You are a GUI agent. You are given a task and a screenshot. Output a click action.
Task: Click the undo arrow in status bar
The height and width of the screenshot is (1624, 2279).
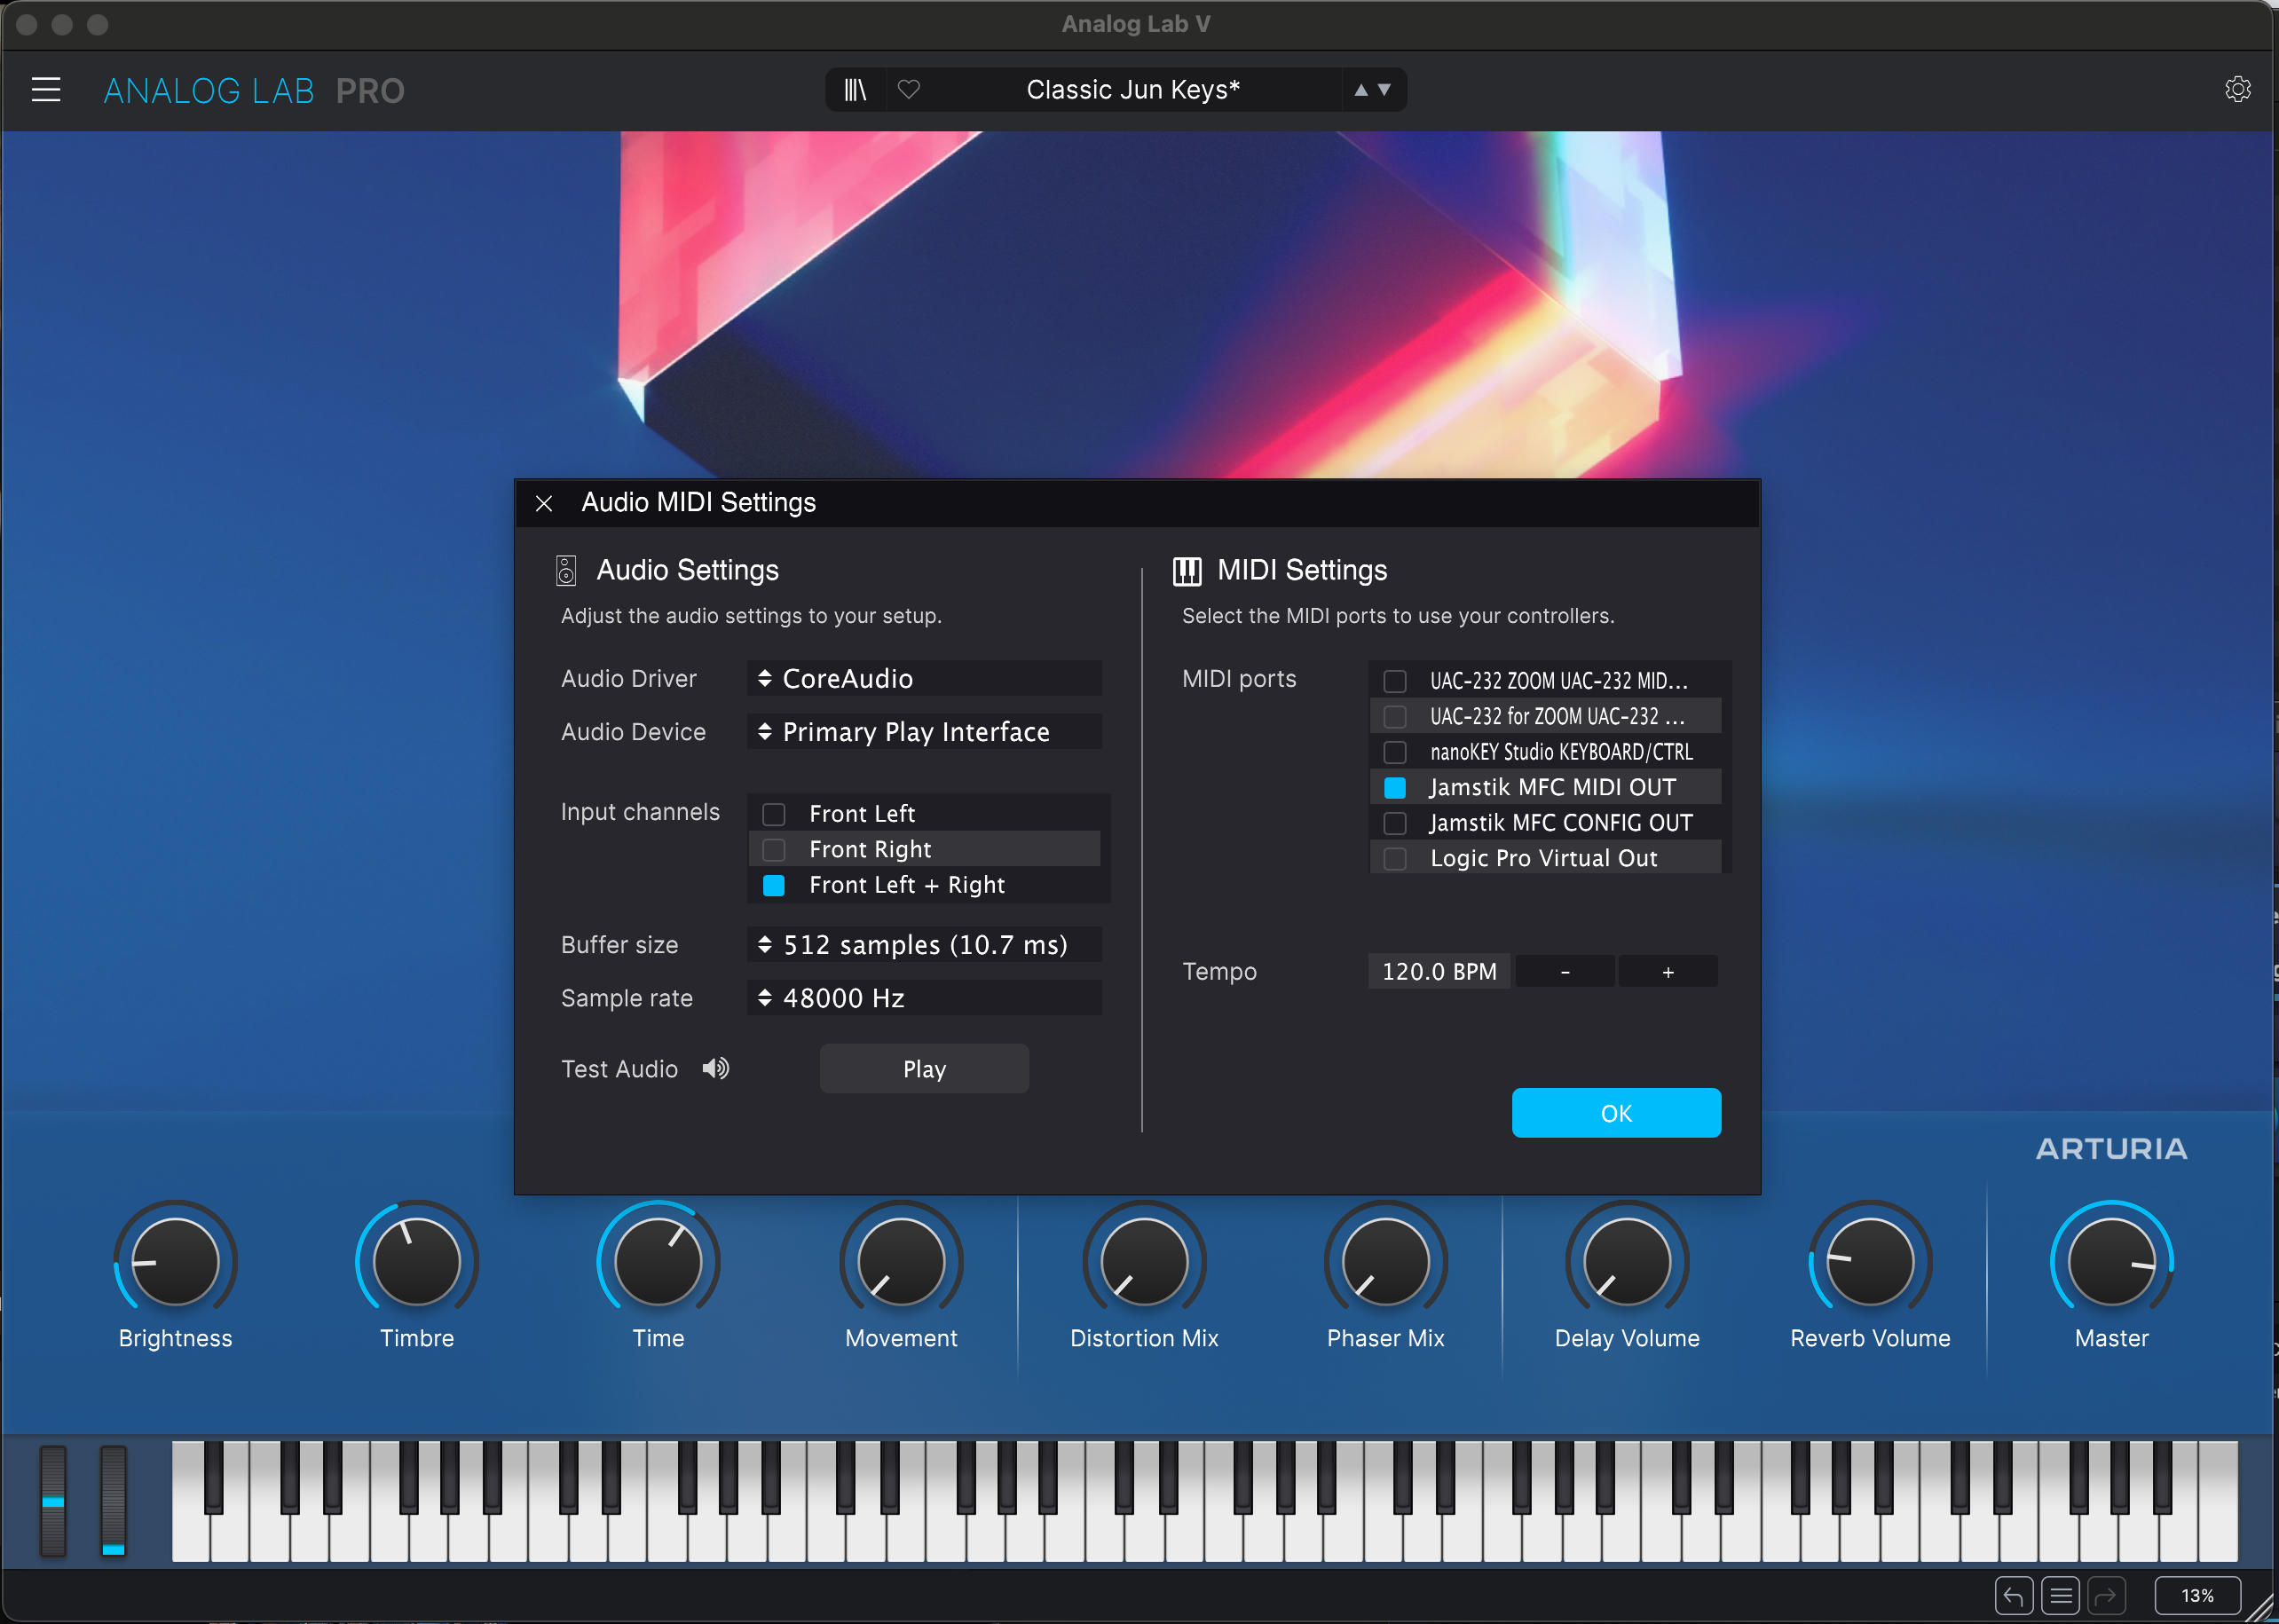(2014, 1595)
